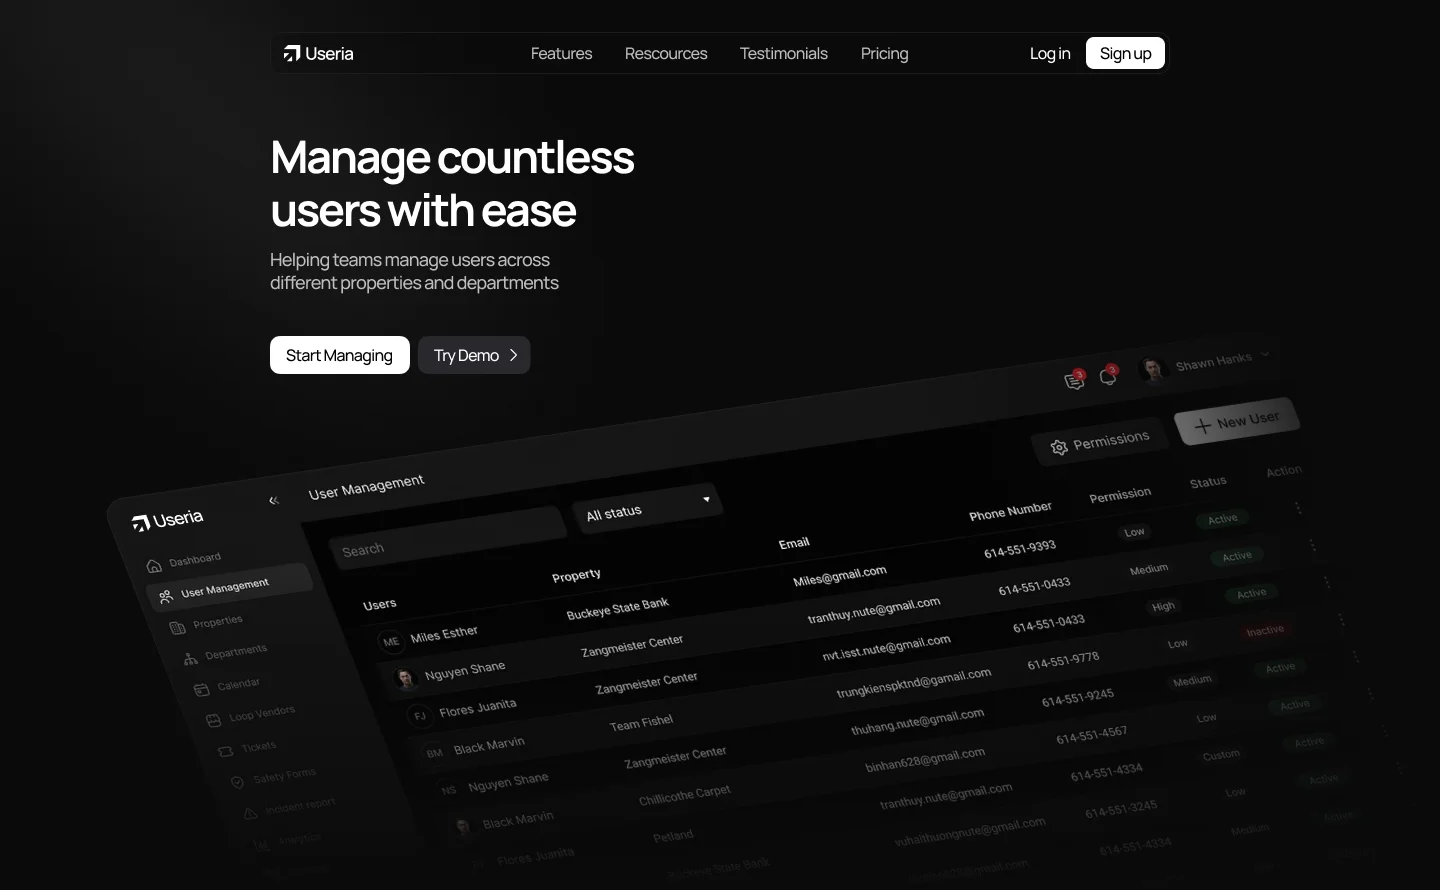The image size is (1440, 890).
Task: Click Nguyen Shane's photo avatar
Action: click(406, 679)
